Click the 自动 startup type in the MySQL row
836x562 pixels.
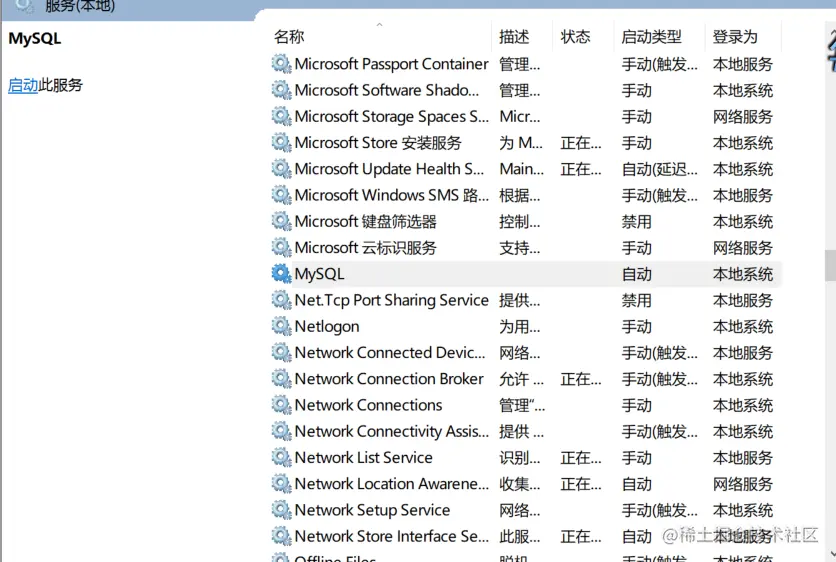click(637, 274)
